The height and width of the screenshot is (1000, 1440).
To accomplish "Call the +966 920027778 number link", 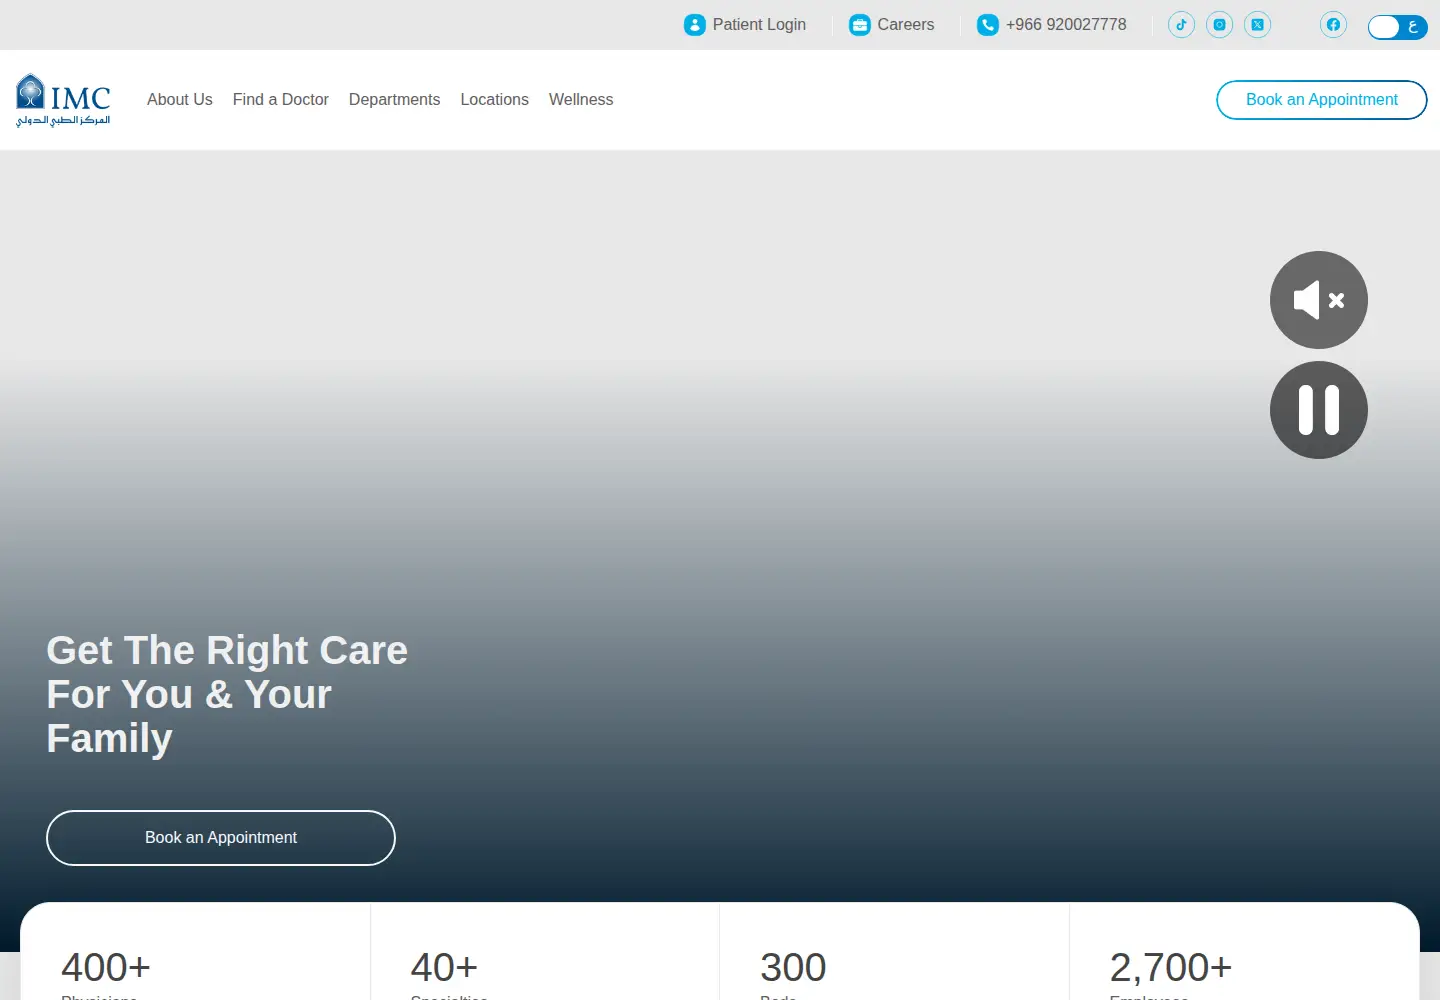I will 1052,25.
